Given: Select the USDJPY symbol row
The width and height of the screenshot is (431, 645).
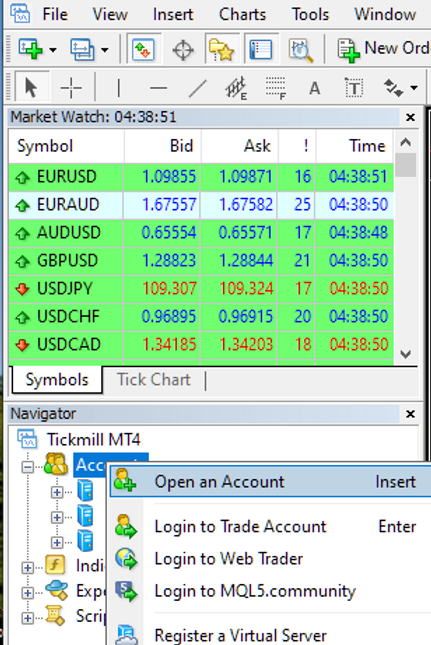Looking at the screenshot, I should [x=201, y=289].
